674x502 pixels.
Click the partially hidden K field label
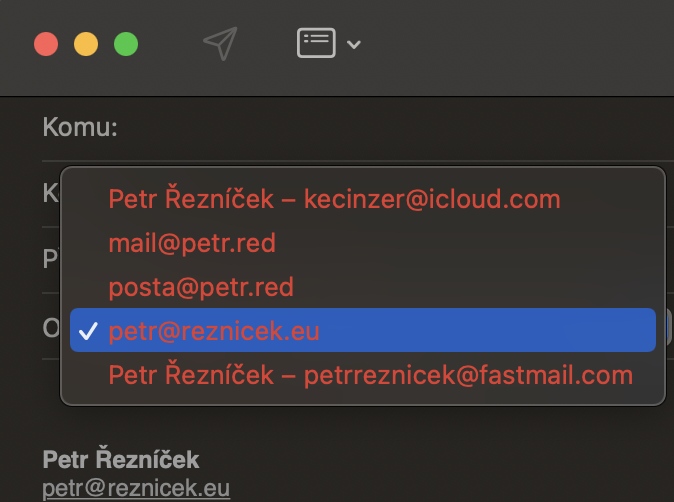click(x=50, y=193)
